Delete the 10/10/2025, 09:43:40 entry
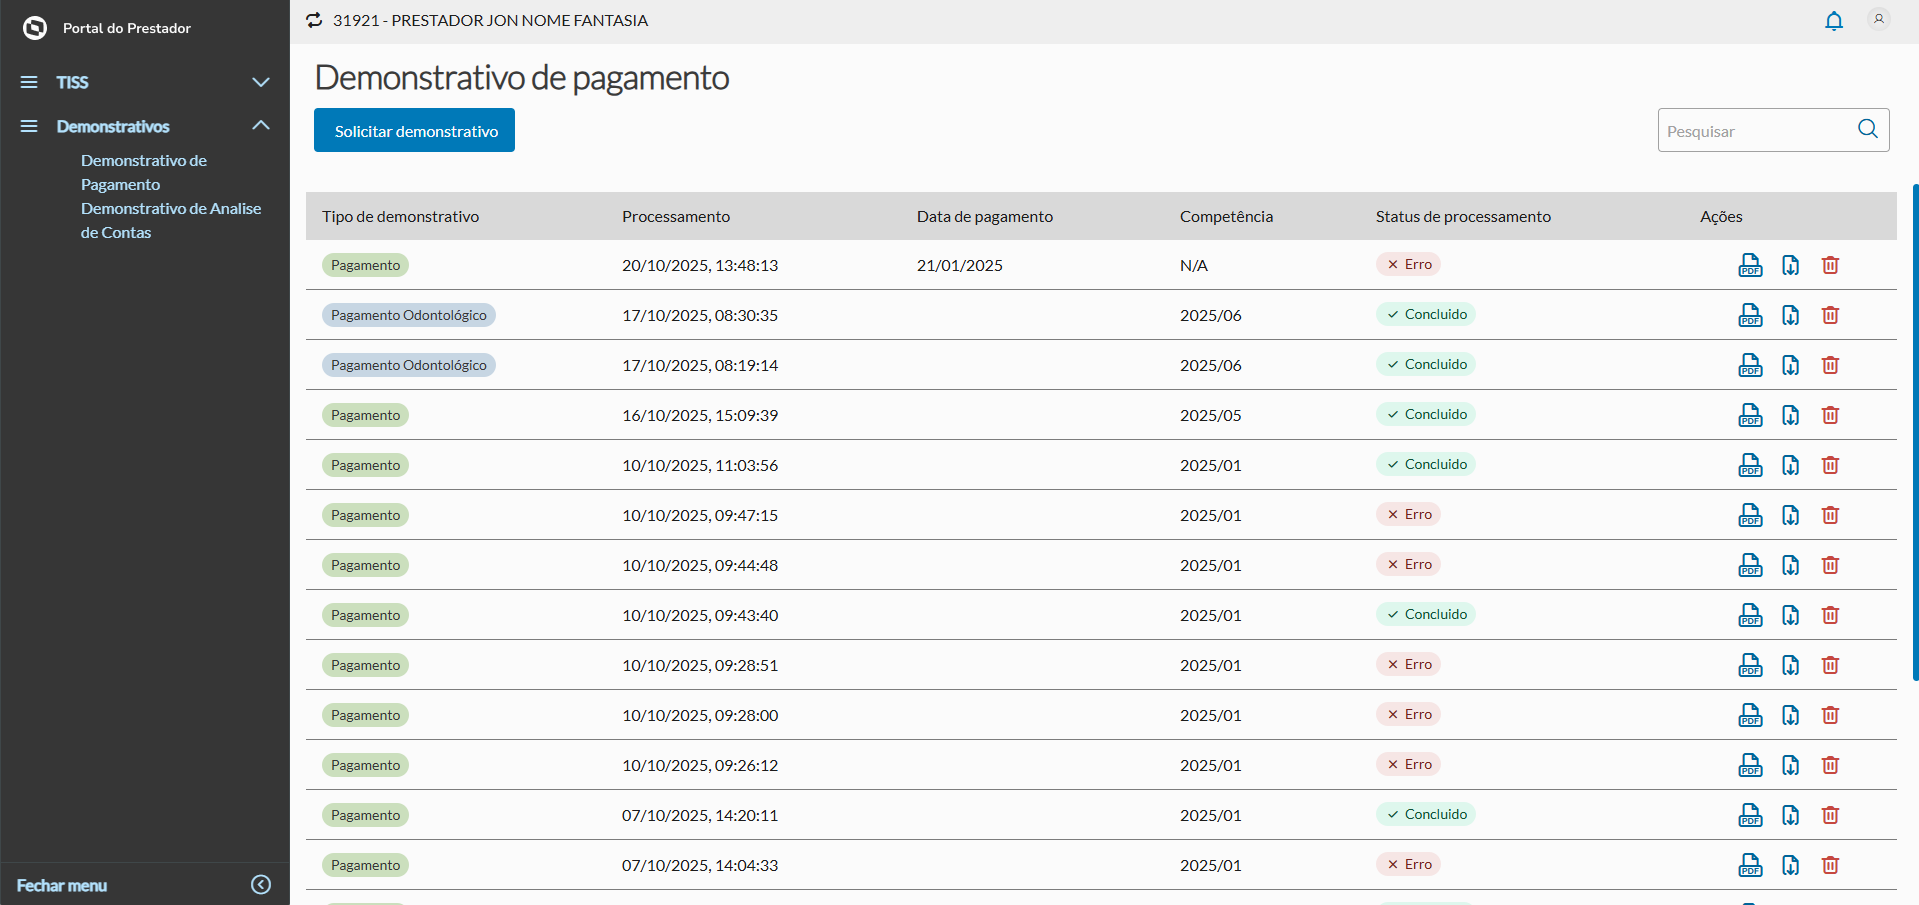This screenshot has width=1919, height=905. pos(1830,615)
